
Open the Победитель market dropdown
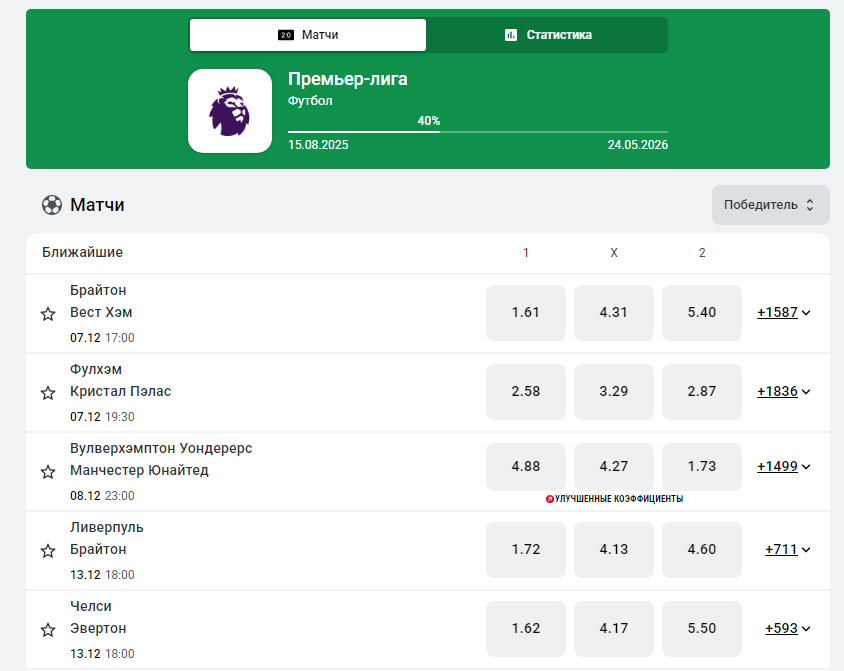(770, 205)
